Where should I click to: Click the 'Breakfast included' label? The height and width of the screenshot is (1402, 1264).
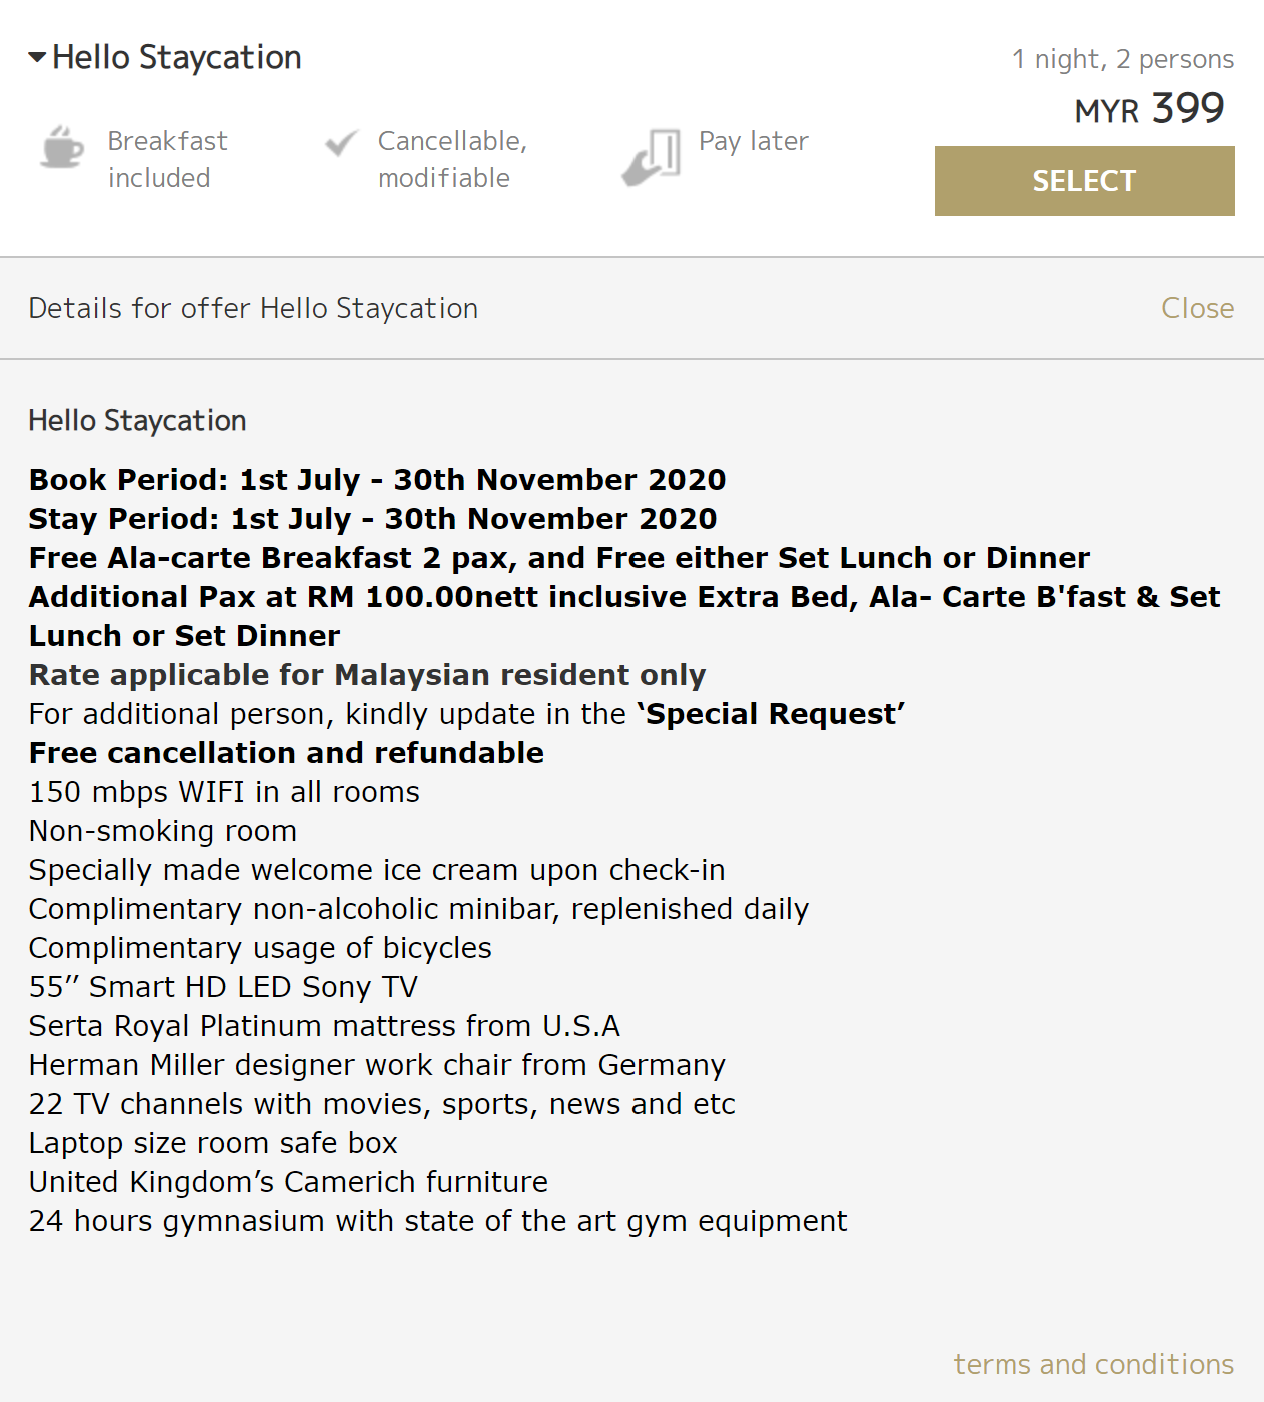pos(167,159)
